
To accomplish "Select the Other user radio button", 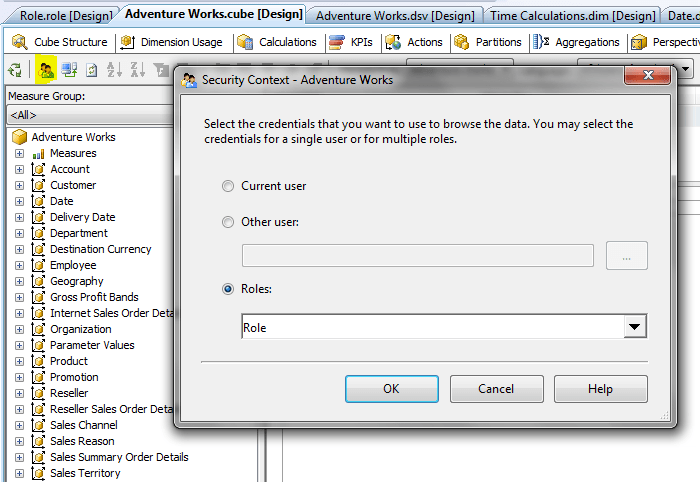I will click(x=228, y=222).
